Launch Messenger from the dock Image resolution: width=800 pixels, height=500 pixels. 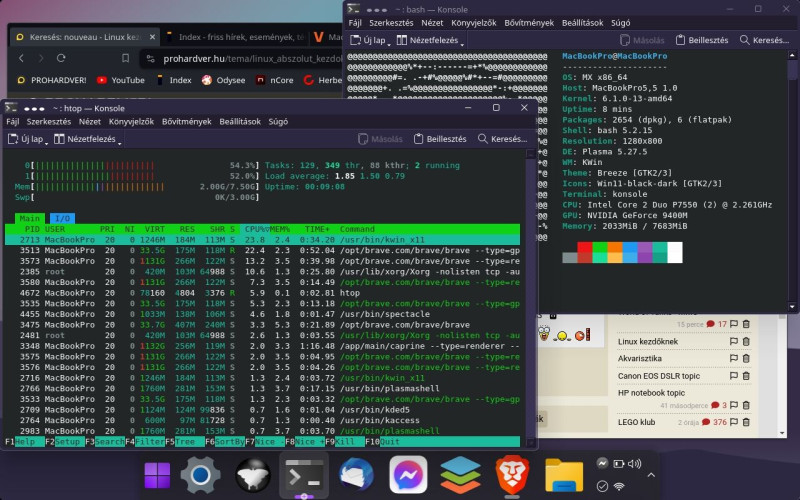click(x=408, y=475)
